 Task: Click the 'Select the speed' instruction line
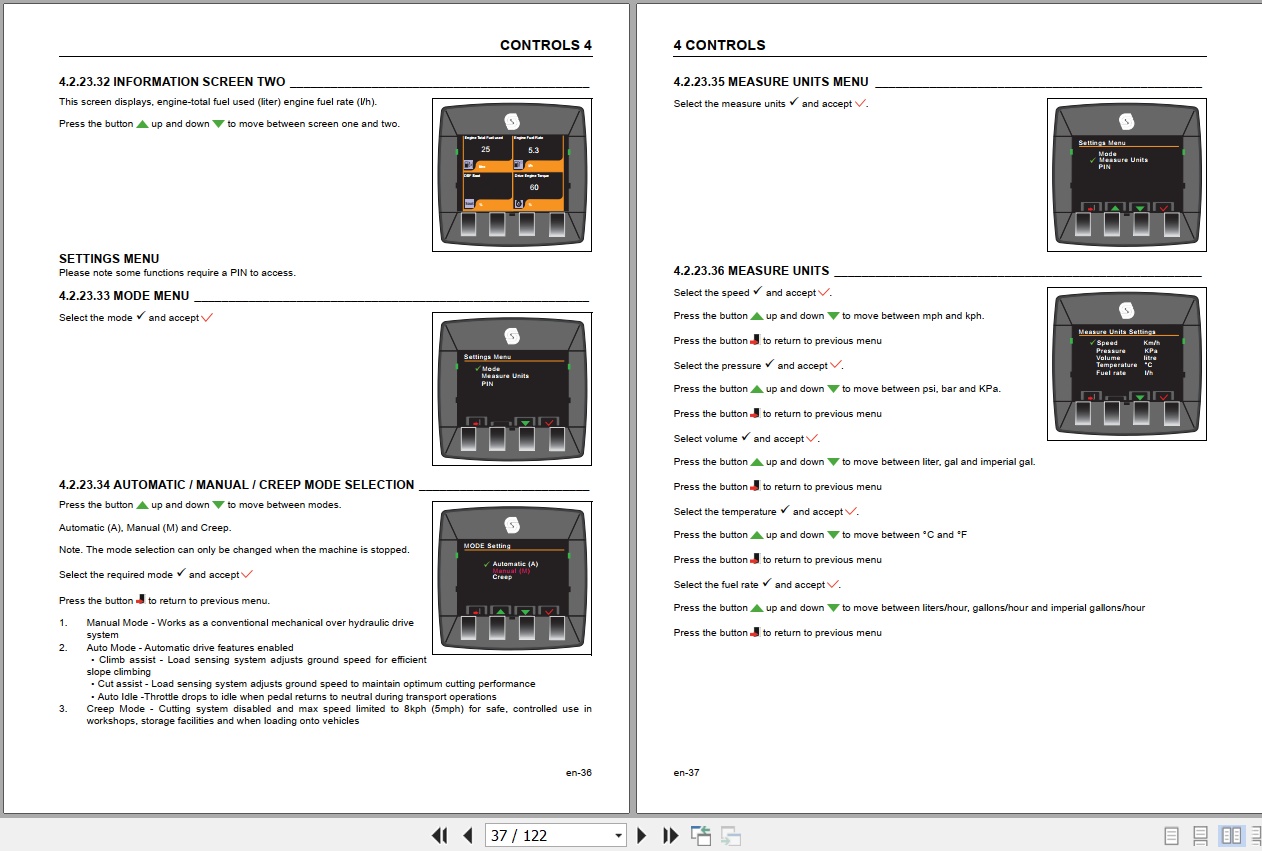(x=753, y=293)
